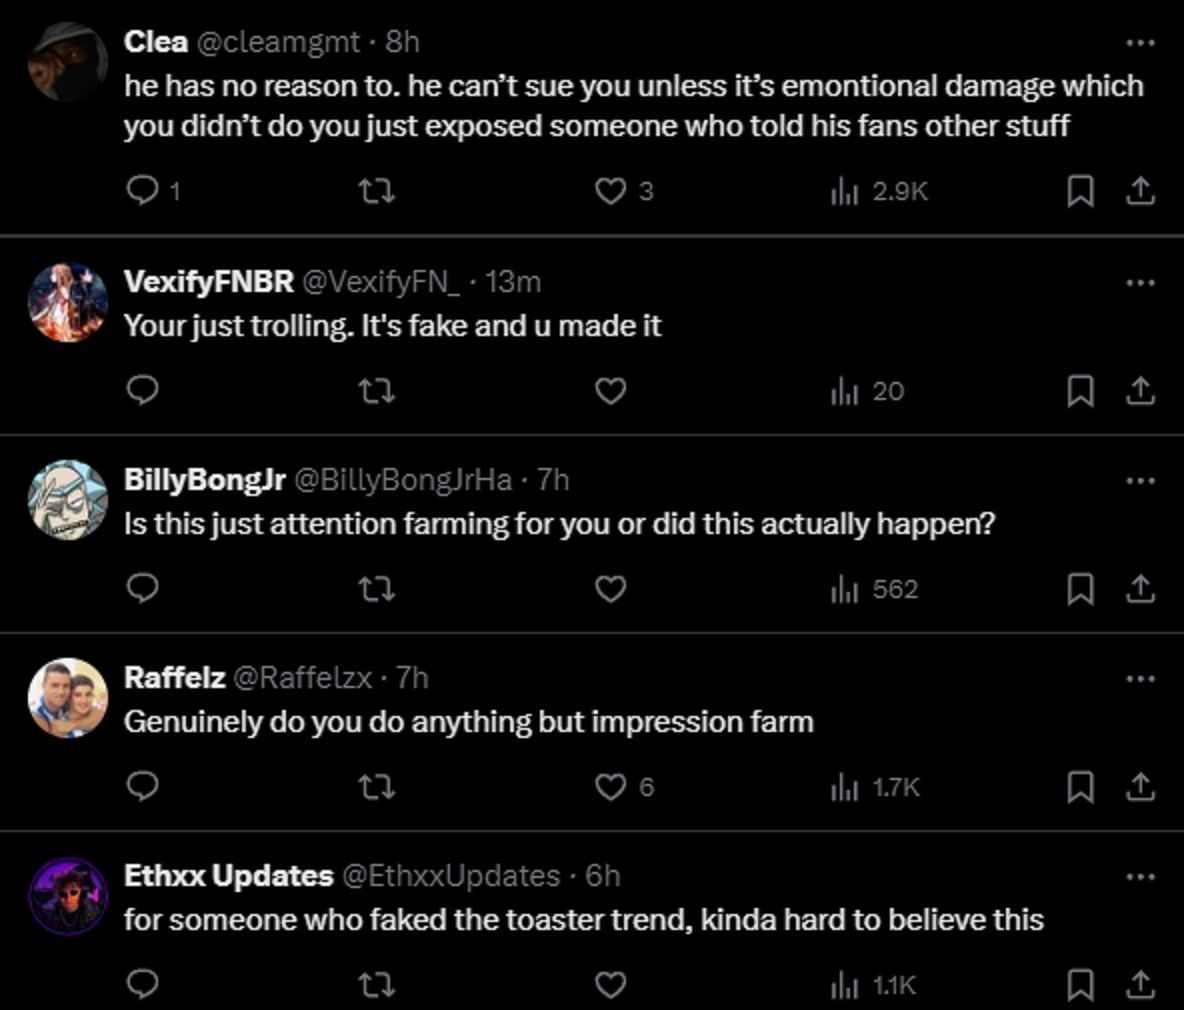1184x1010 pixels.
Task: Bookmark Raffelz's tweet
Action: coord(1079,788)
